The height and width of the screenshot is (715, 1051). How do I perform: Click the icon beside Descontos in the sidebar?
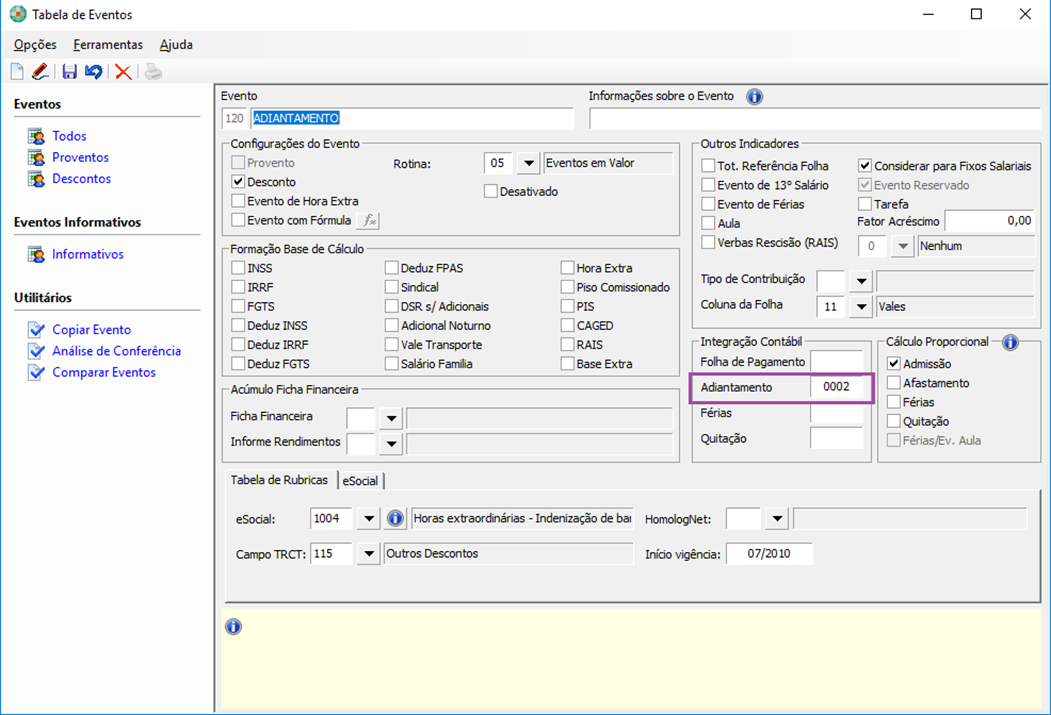(x=36, y=179)
